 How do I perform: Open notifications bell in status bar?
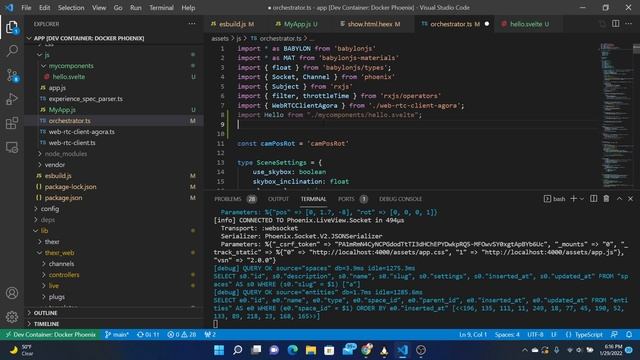629,335
